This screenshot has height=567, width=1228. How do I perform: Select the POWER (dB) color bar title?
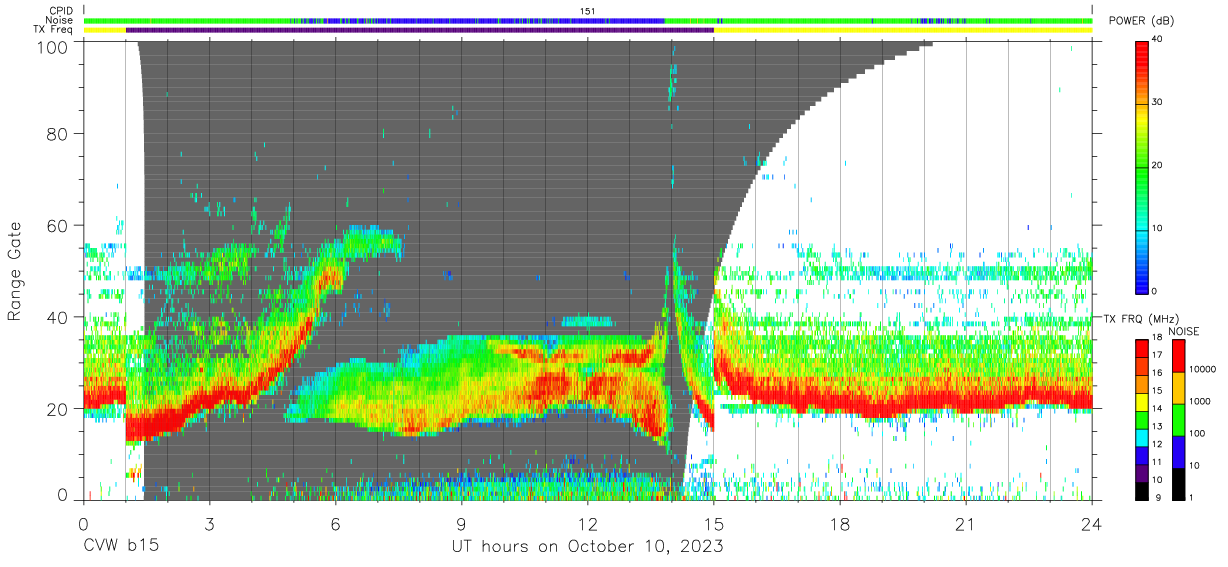1140,21
